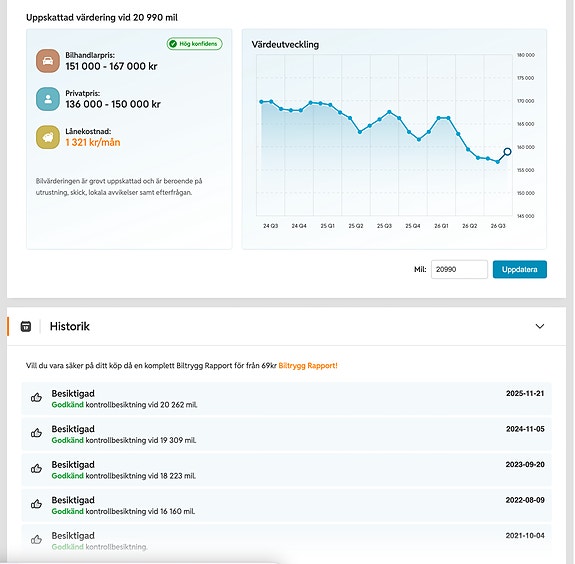575x564 pixels.
Task: Open the Besiktigad entry at 16 160 mil
Action: tap(286, 505)
